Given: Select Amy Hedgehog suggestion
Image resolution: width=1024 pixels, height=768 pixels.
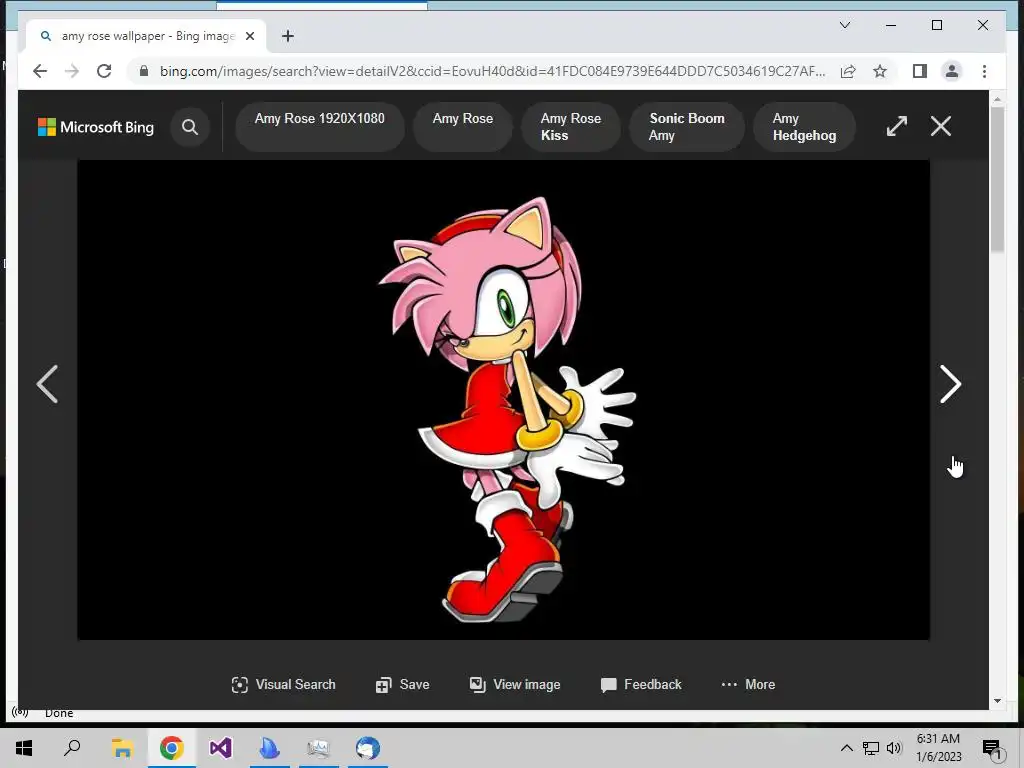Looking at the screenshot, I should [x=804, y=127].
